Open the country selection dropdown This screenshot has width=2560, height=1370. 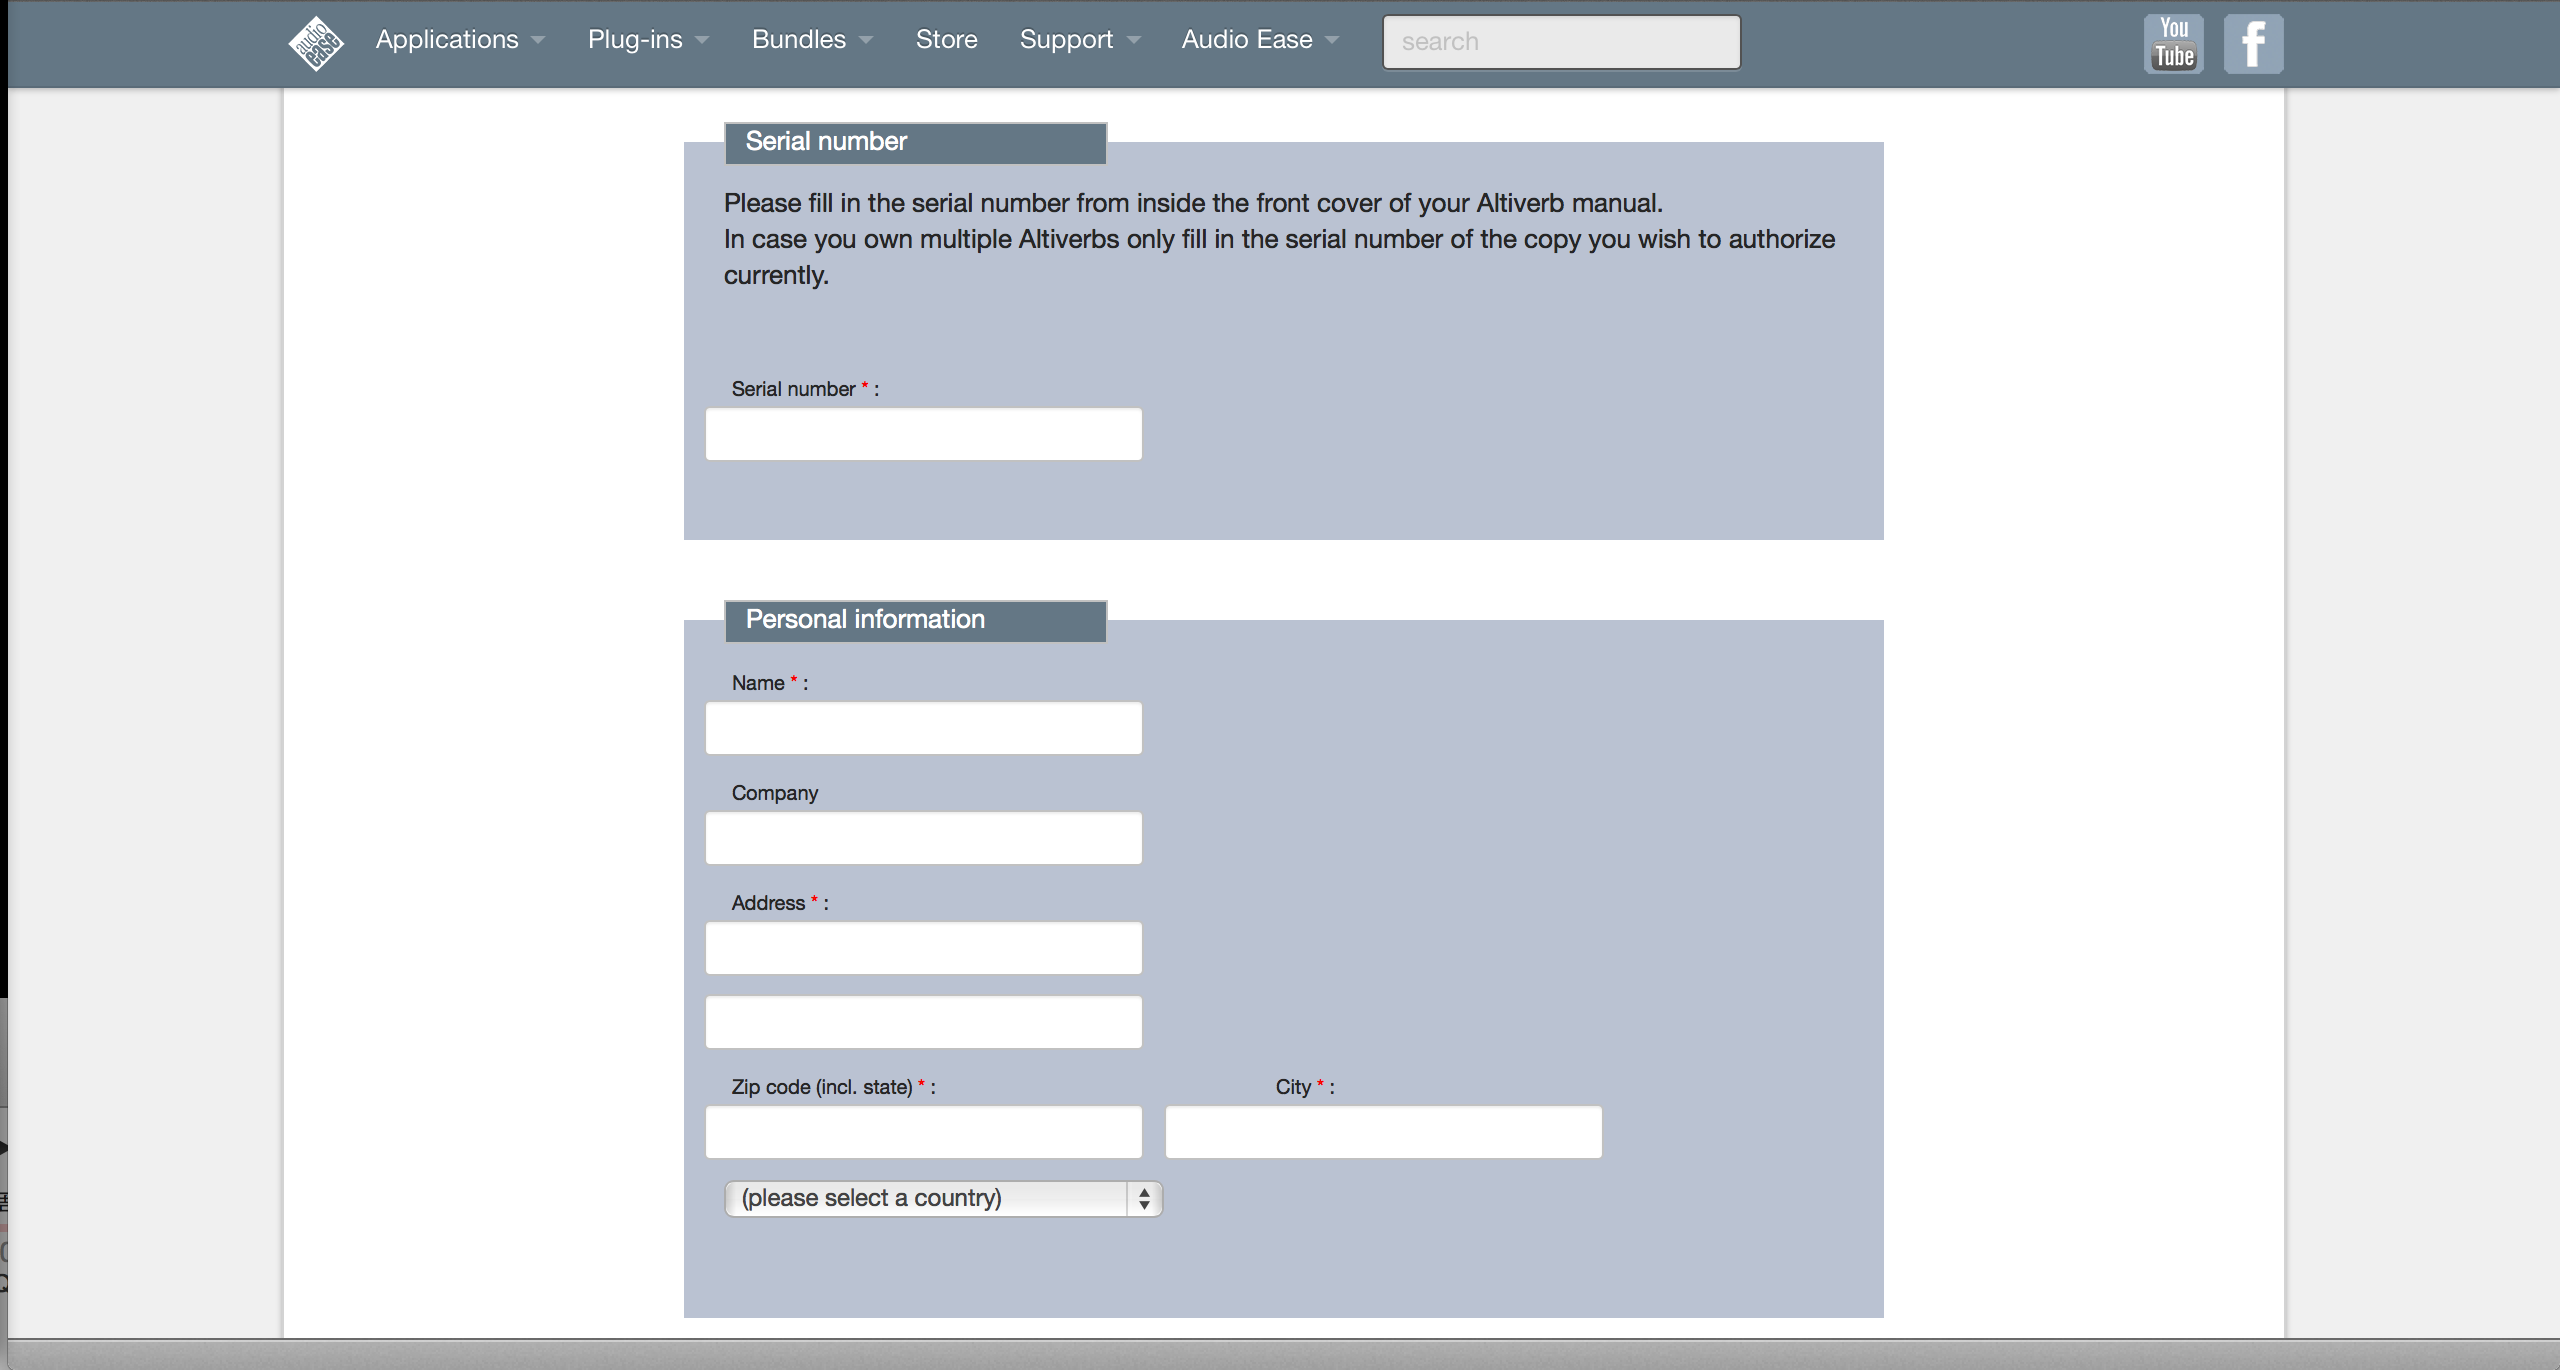point(943,1198)
